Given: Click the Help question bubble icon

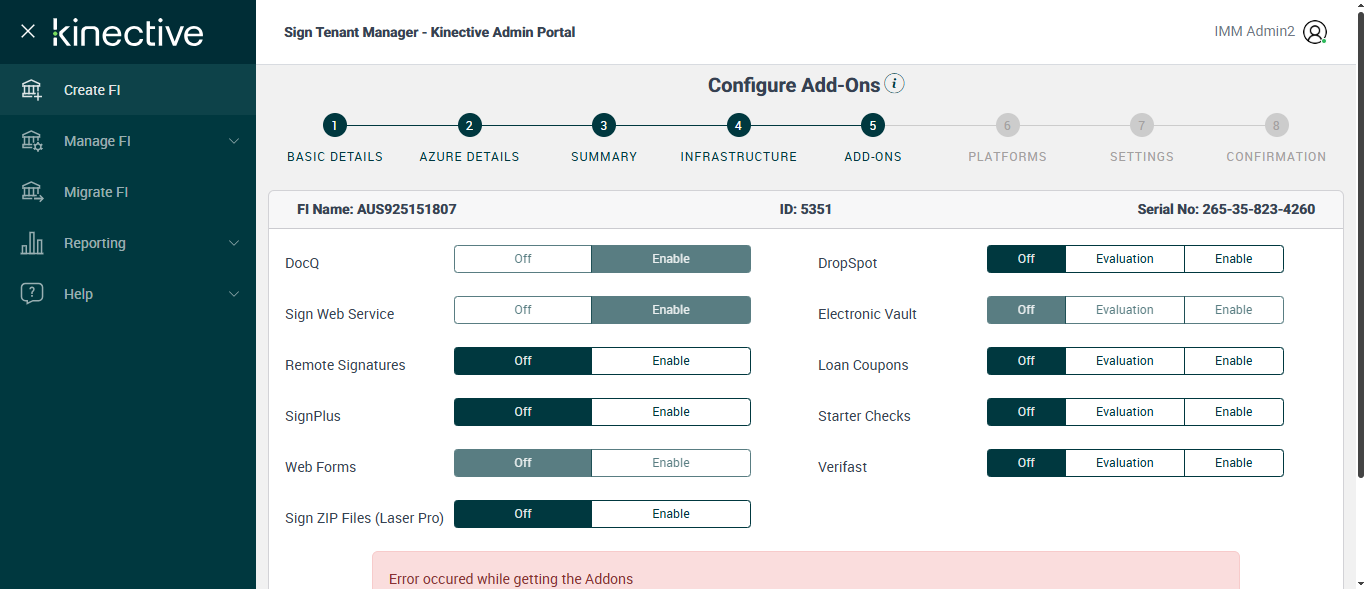Looking at the screenshot, I should 32,294.
